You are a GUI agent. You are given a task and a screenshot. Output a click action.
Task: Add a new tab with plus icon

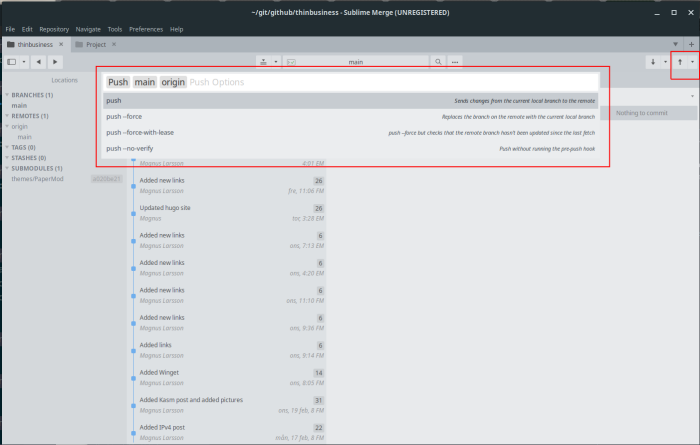point(691,44)
